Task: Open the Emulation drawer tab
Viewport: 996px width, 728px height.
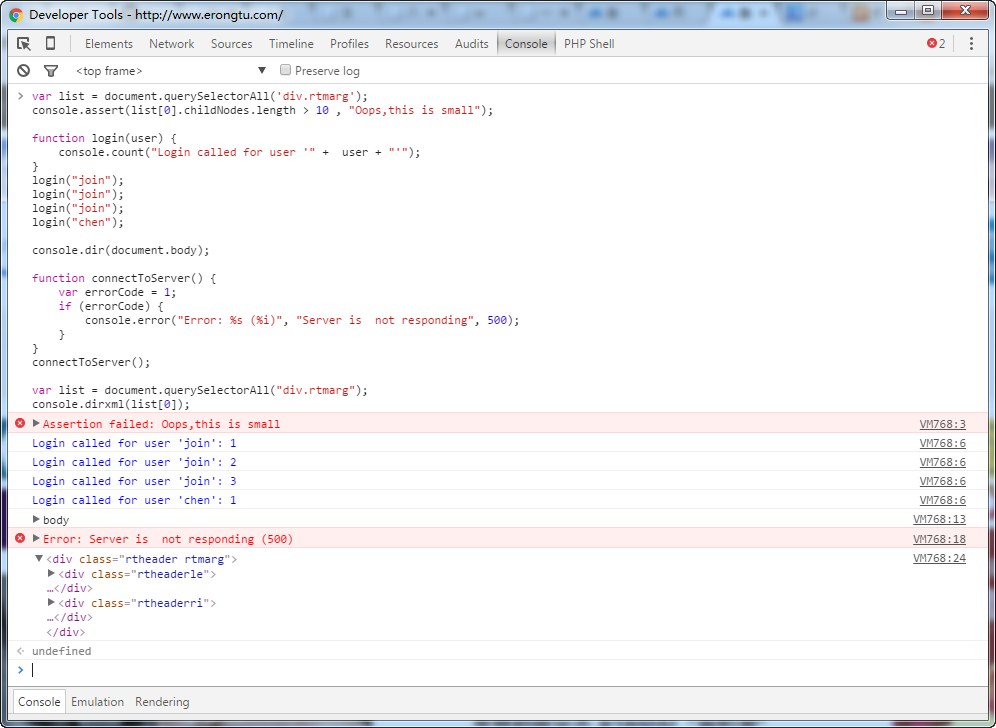Action: [97, 701]
